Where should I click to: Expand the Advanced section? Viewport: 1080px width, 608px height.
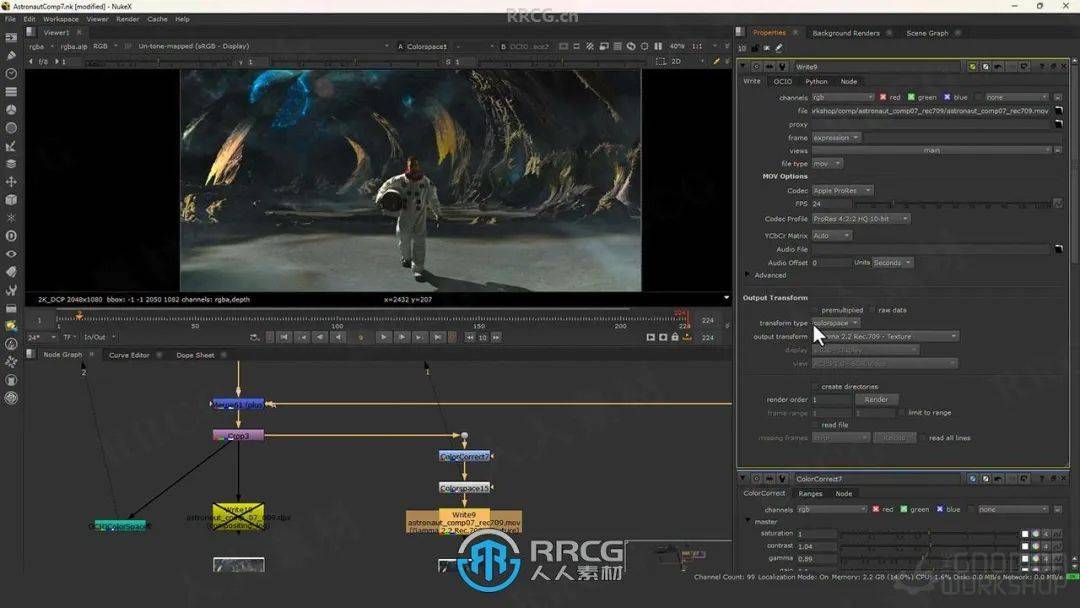click(x=747, y=275)
